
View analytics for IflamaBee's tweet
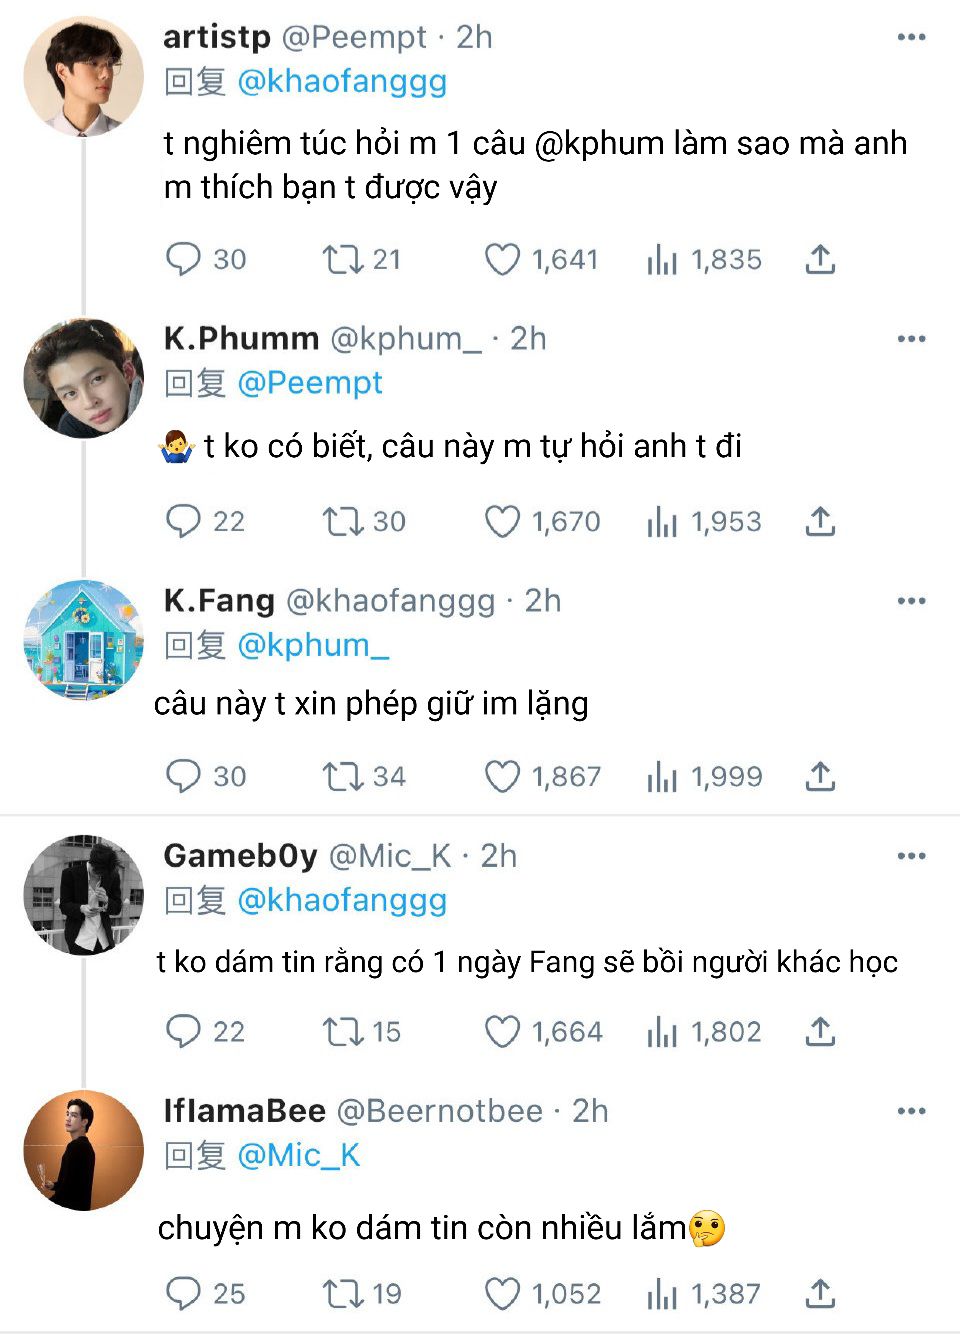662,1293
